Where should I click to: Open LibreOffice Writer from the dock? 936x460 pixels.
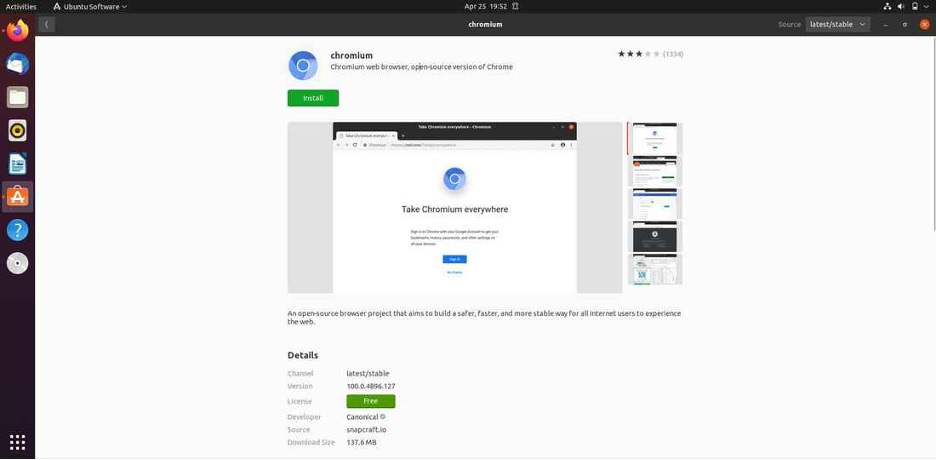click(17, 163)
